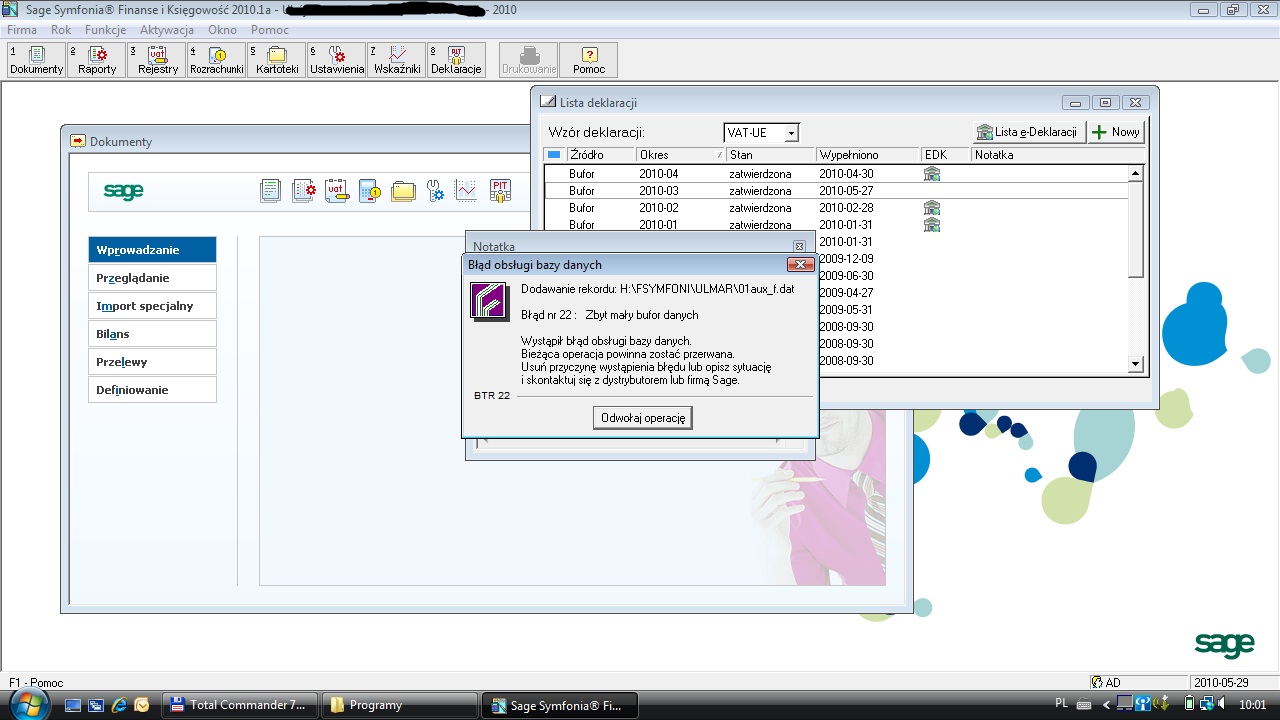Viewport: 1280px width, 720px height.
Task: Open Deklaracje from the main toolbar
Action: click(x=456, y=60)
